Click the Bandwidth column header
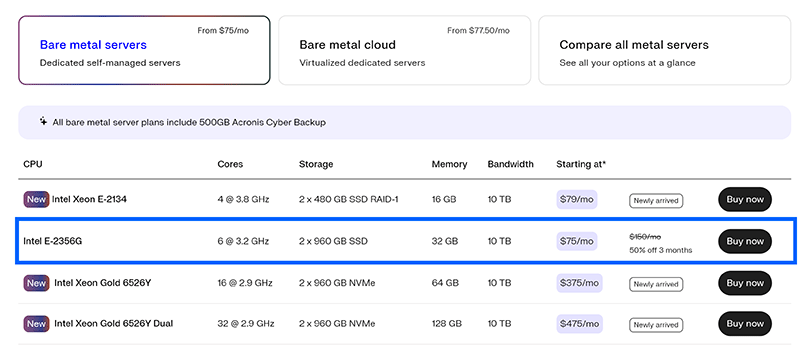810x361 pixels. (x=510, y=164)
